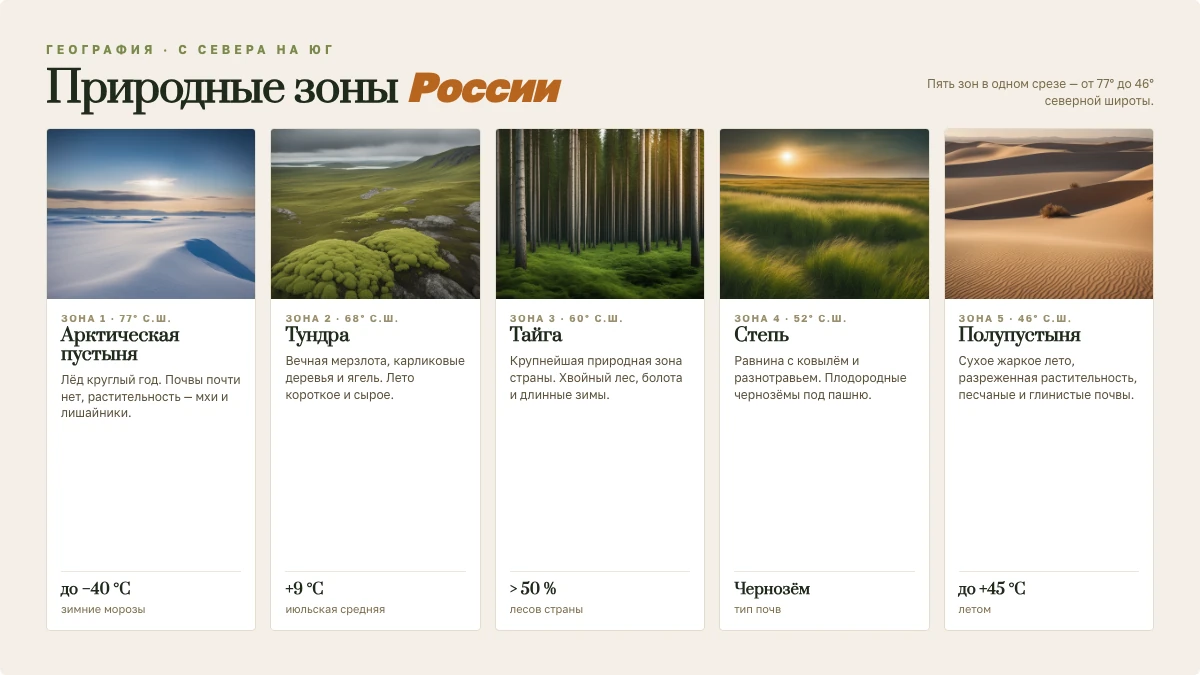Click the 'до +45 °C' summer value
The width and height of the screenshot is (1200, 675).
click(992, 589)
